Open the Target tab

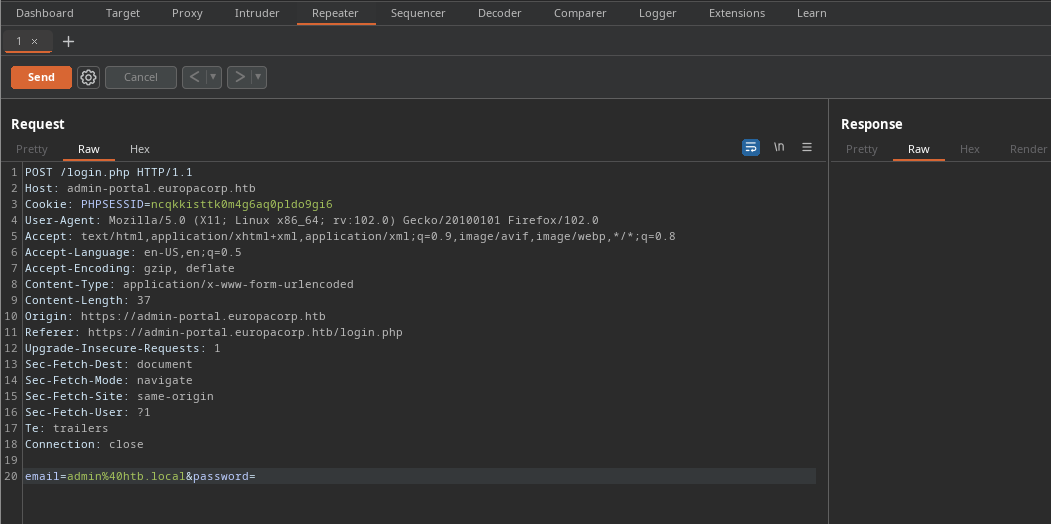[123, 13]
